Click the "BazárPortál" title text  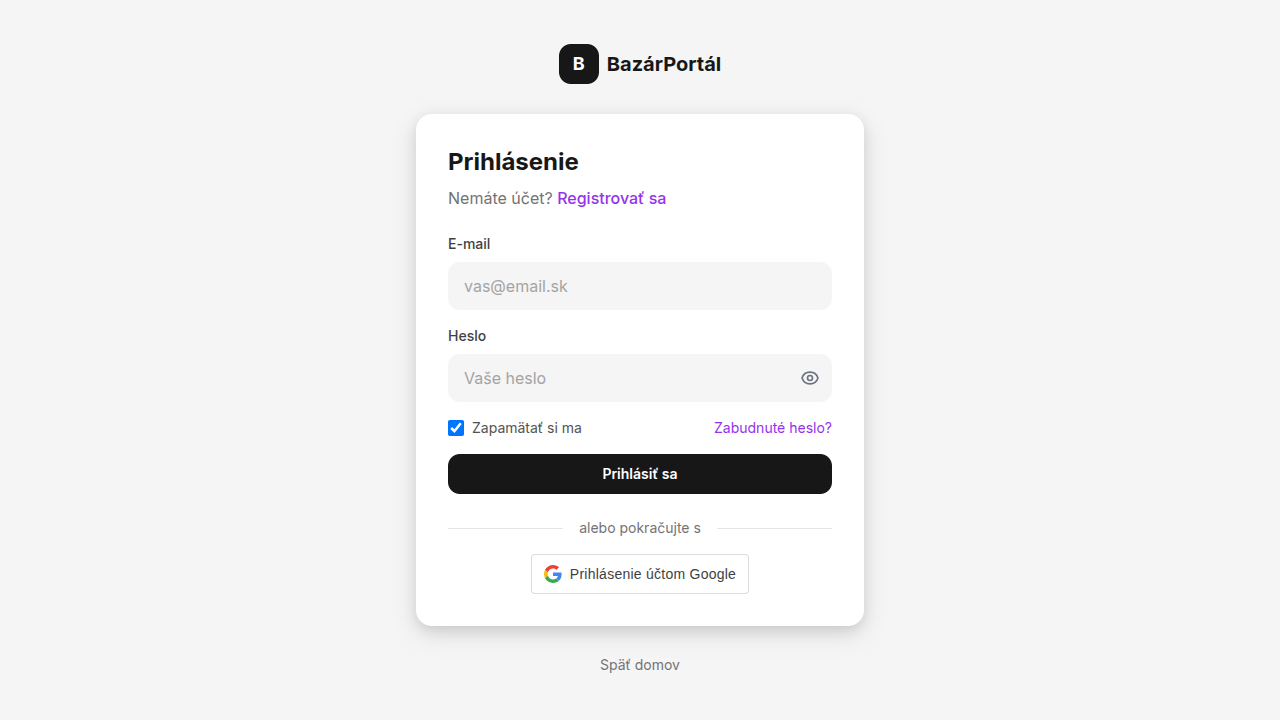pos(664,63)
